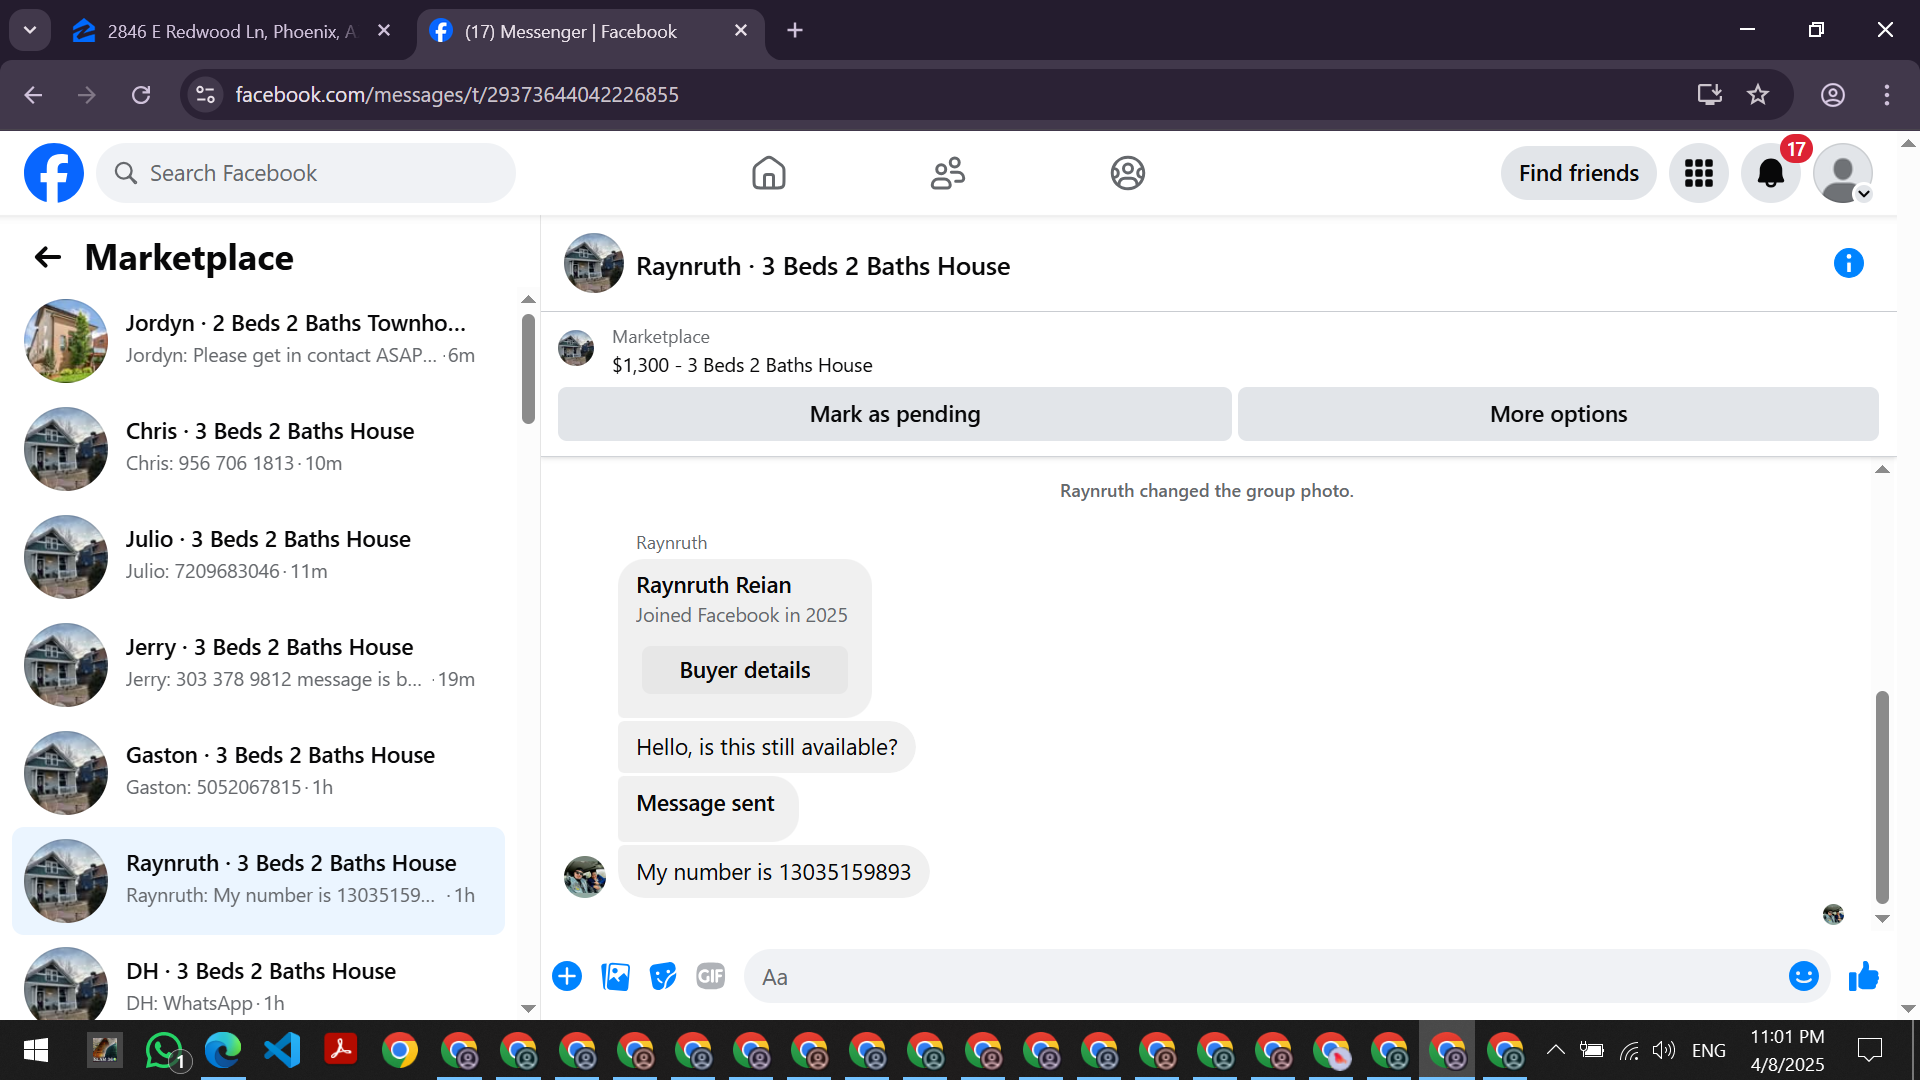Send a thumbs-up like
Viewport: 1920px width, 1080px height.
[1864, 976]
